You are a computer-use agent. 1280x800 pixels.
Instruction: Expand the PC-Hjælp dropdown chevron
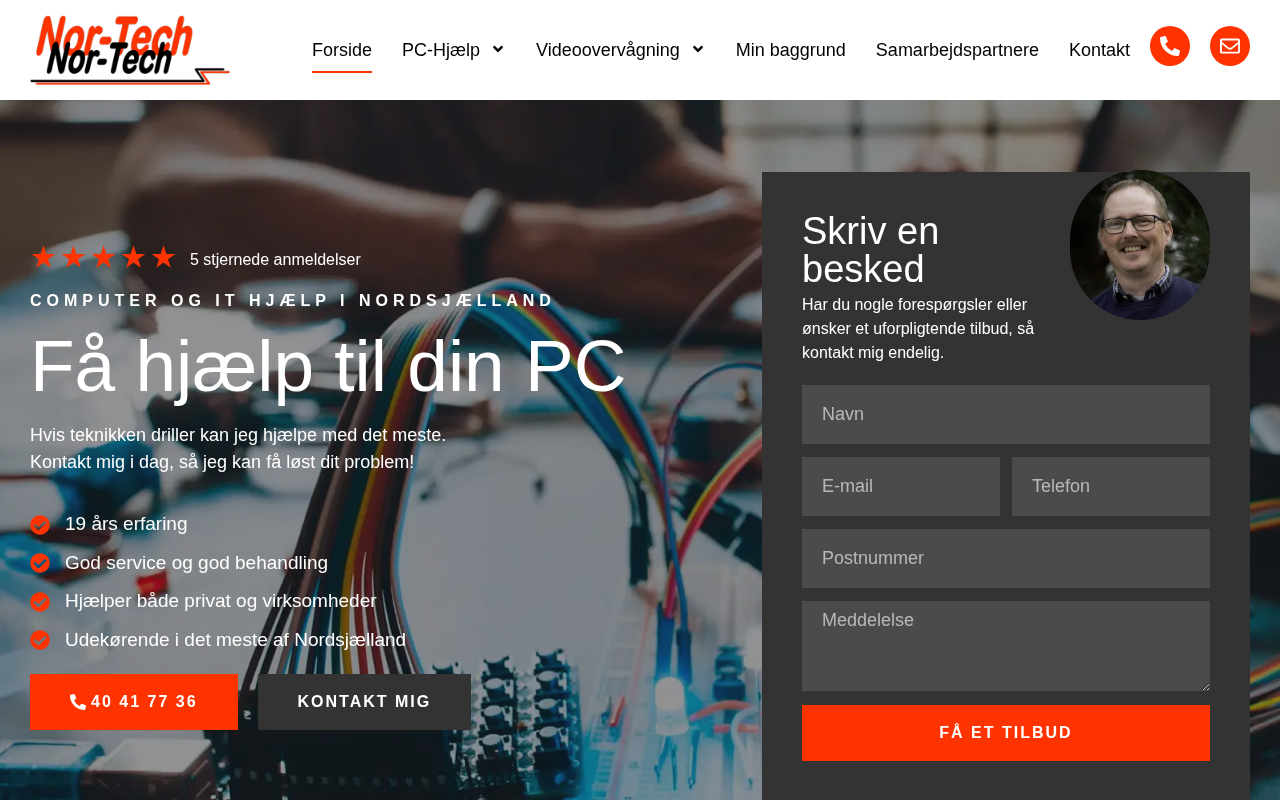pos(498,49)
